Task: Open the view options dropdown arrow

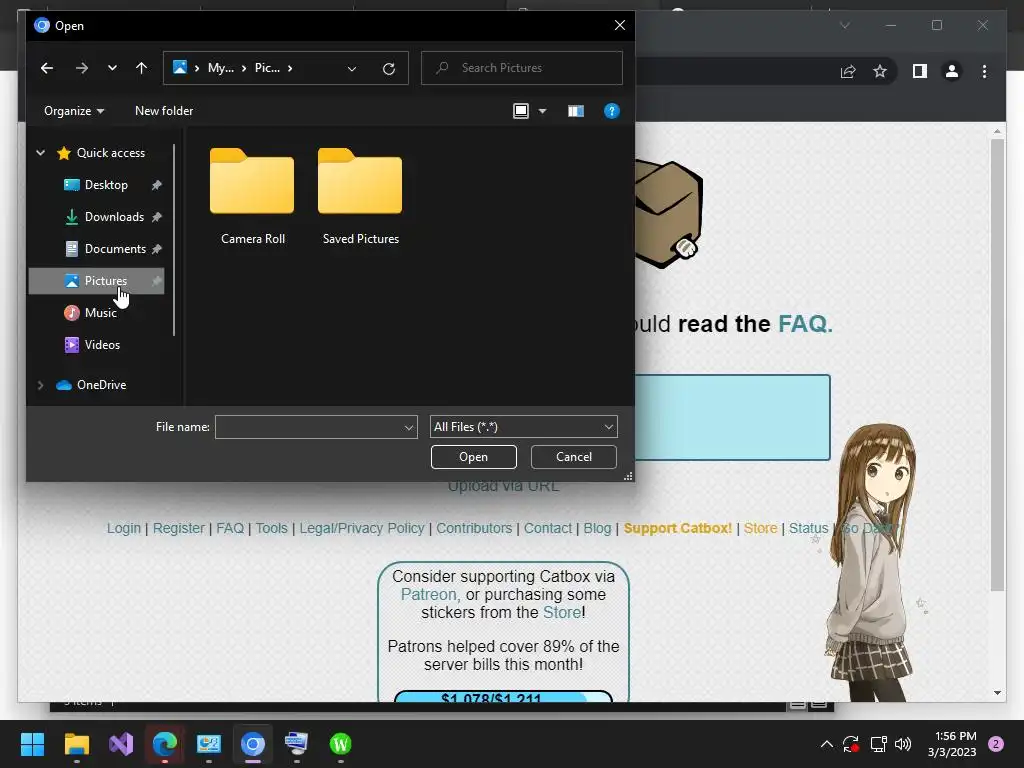Action: (542, 111)
